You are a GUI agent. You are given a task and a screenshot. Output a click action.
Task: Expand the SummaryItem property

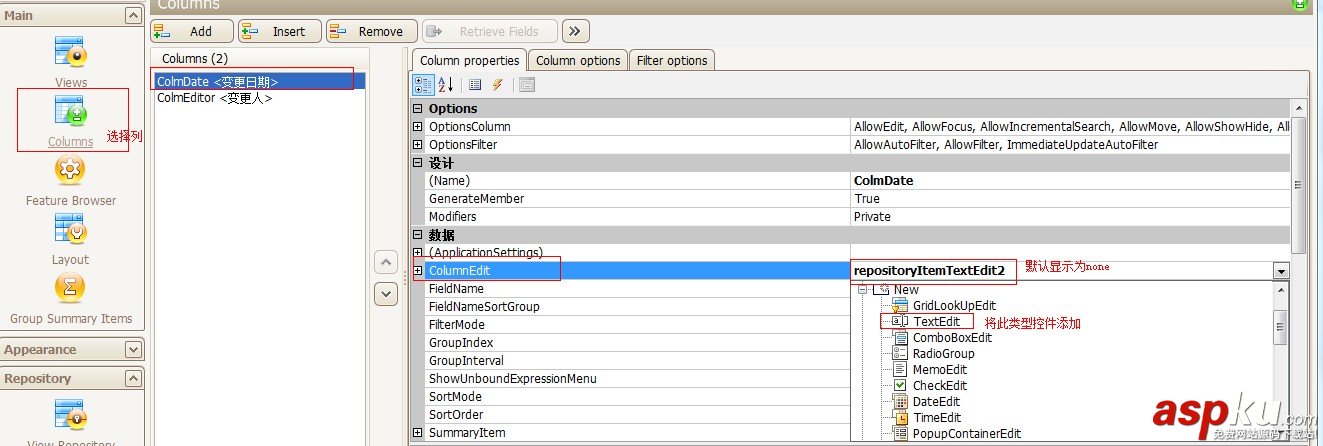pos(418,433)
